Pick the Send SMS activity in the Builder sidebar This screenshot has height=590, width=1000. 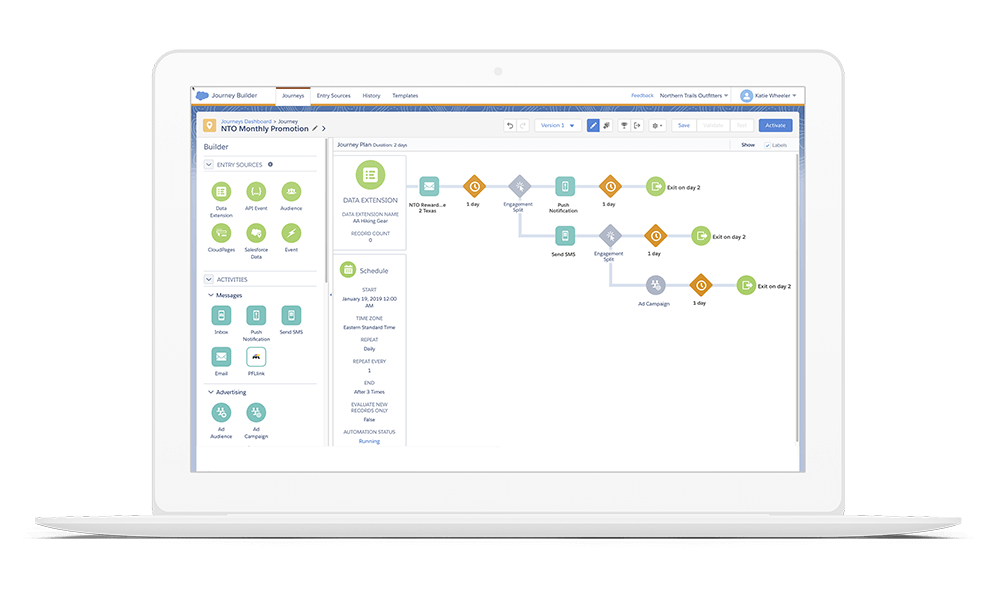coord(291,316)
